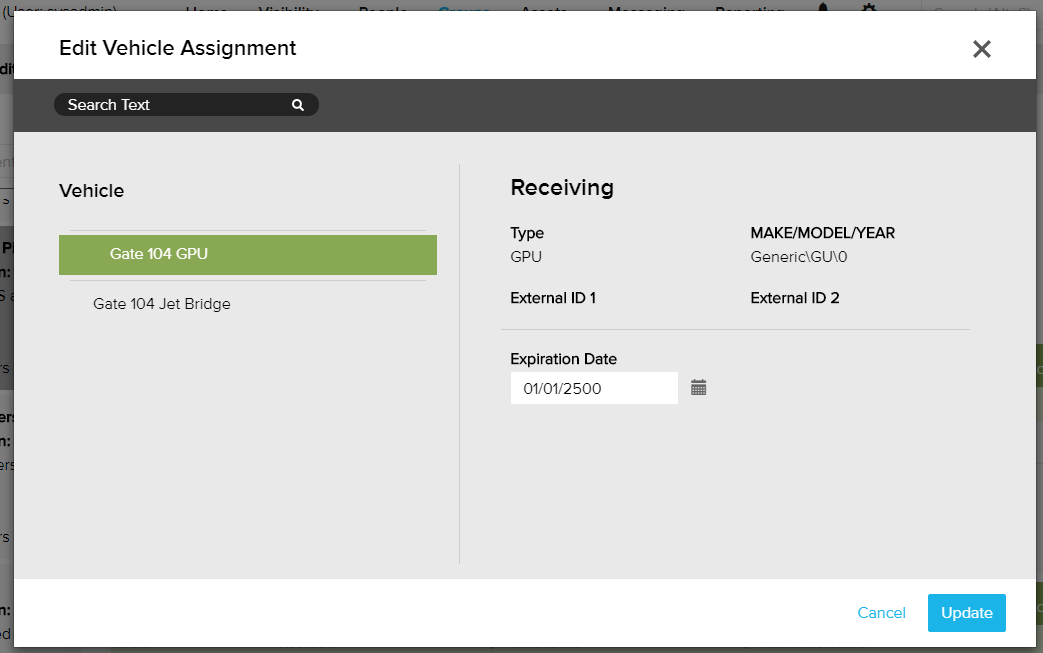The width and height of the screenshot is (1043, 653).
Task: Click the Cancel link
Action: (881, 613)
